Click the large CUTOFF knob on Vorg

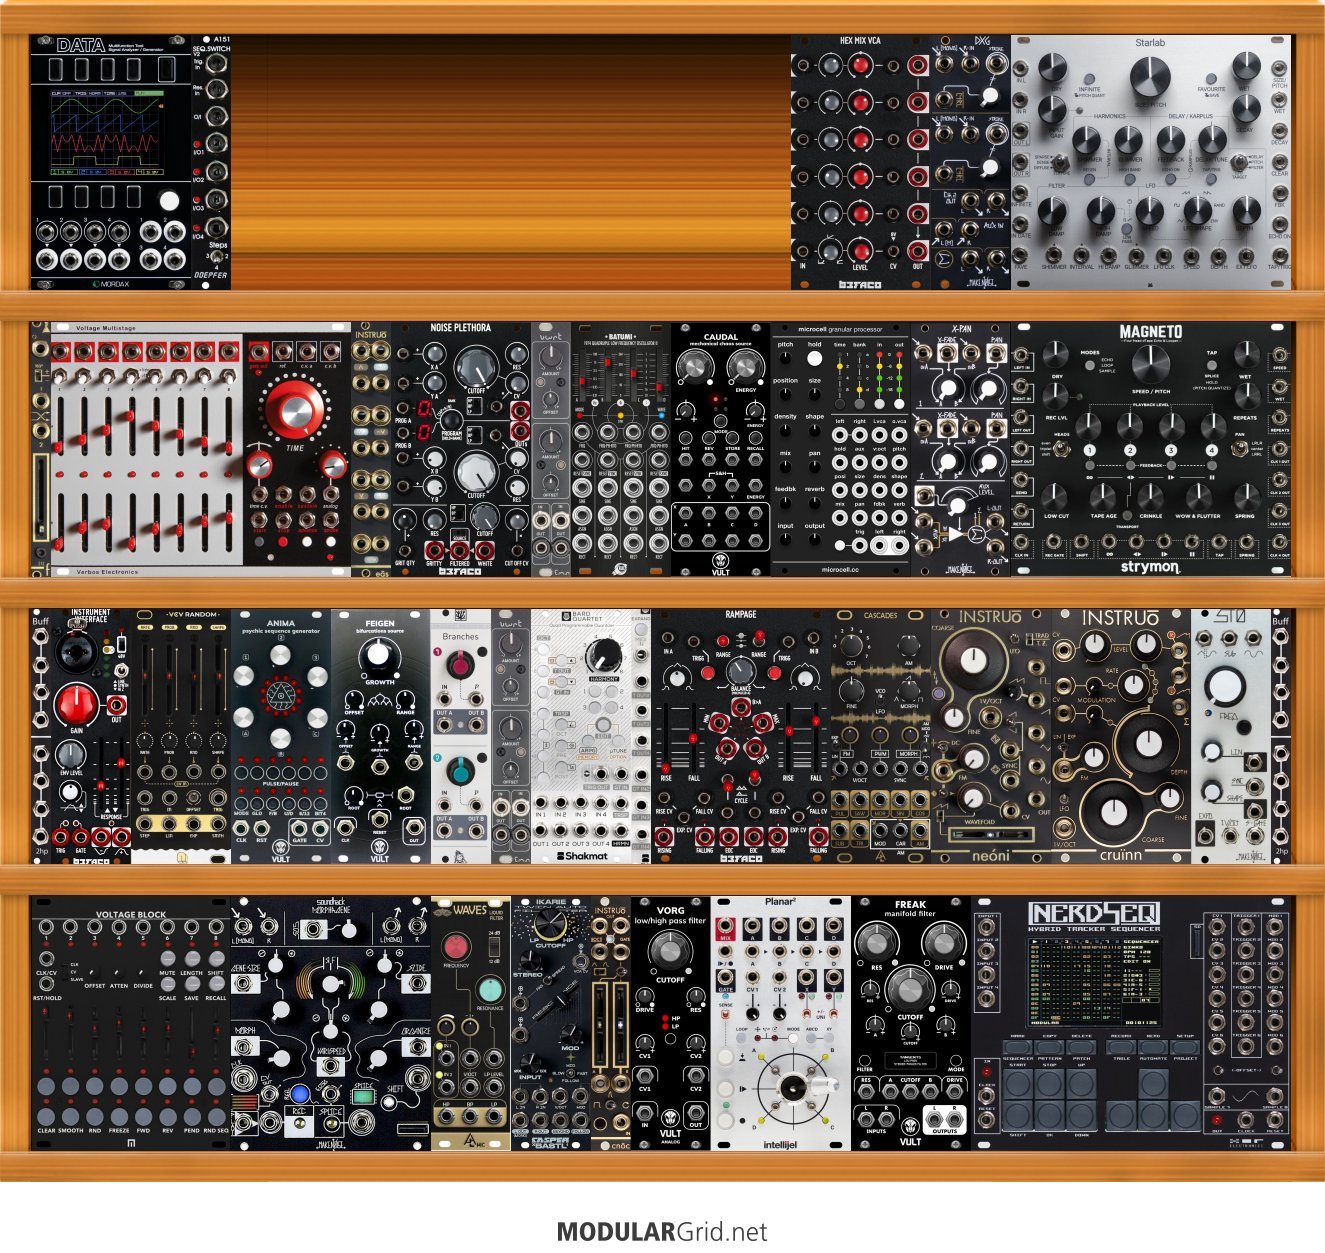pyautogui.click(x=670, y=953)
